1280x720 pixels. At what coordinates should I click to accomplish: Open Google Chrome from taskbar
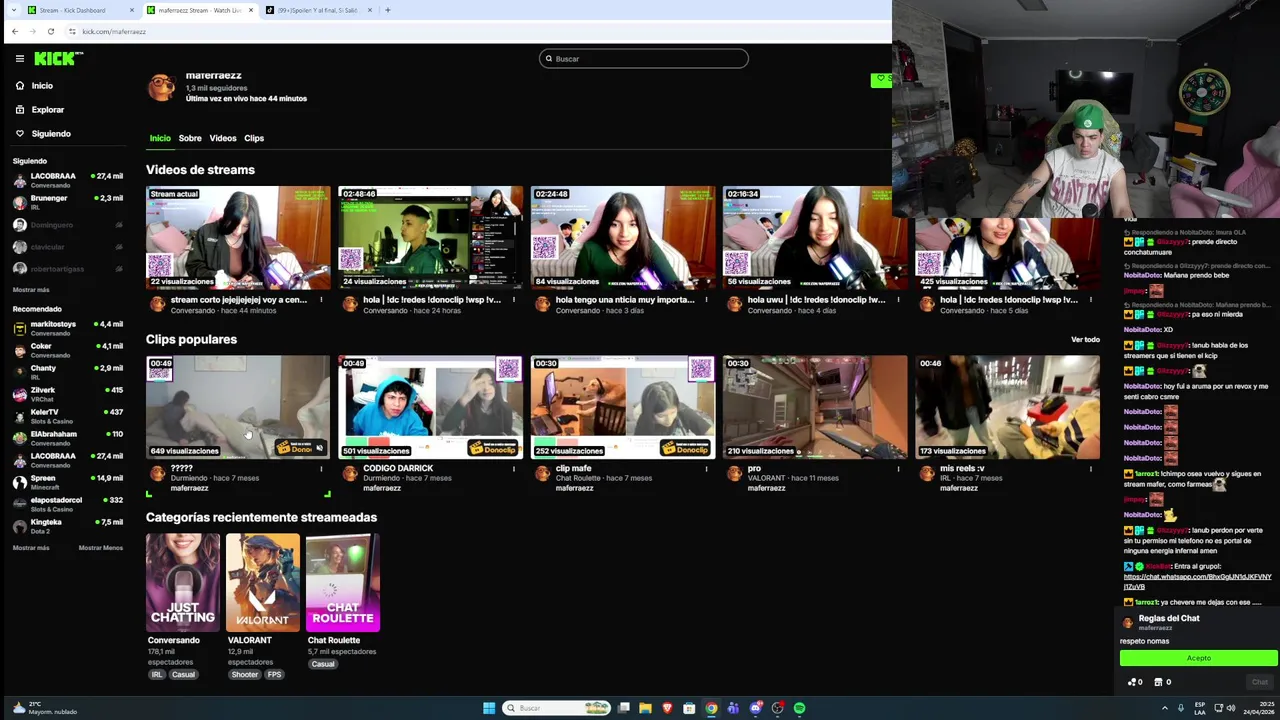pyautogui.click(x=711, y=708)
